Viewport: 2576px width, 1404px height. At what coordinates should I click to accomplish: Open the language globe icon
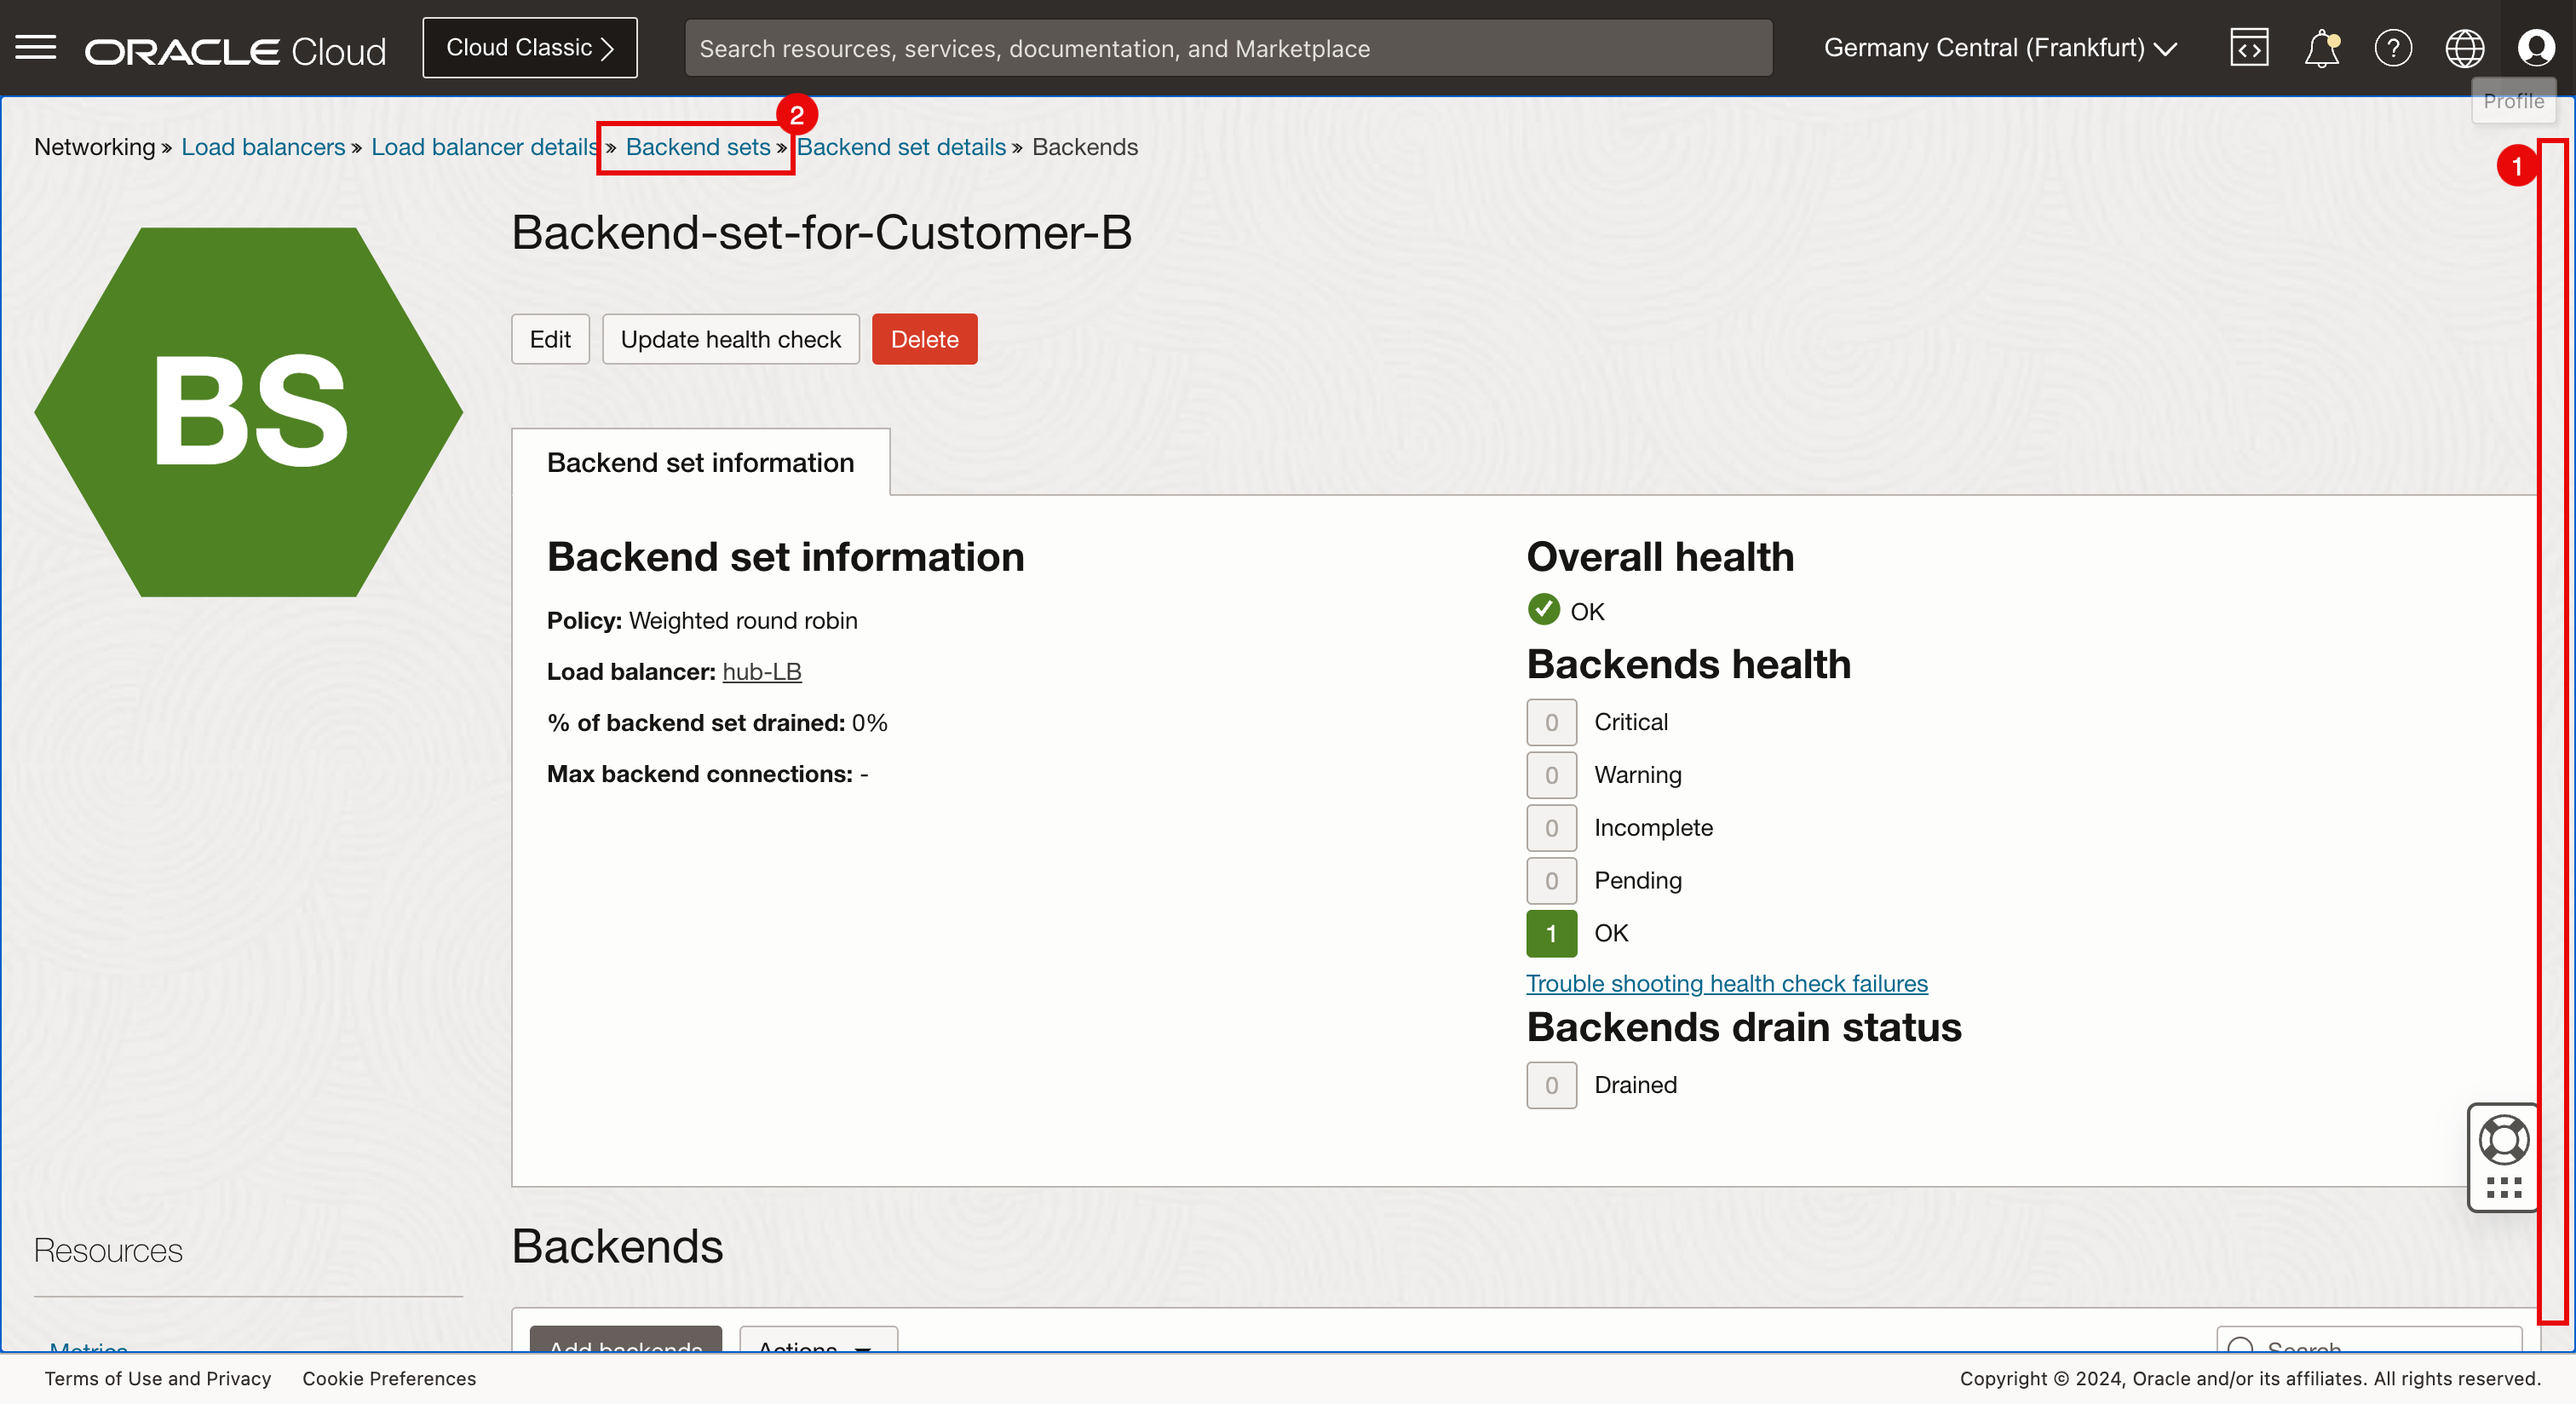pos(2464,47)
